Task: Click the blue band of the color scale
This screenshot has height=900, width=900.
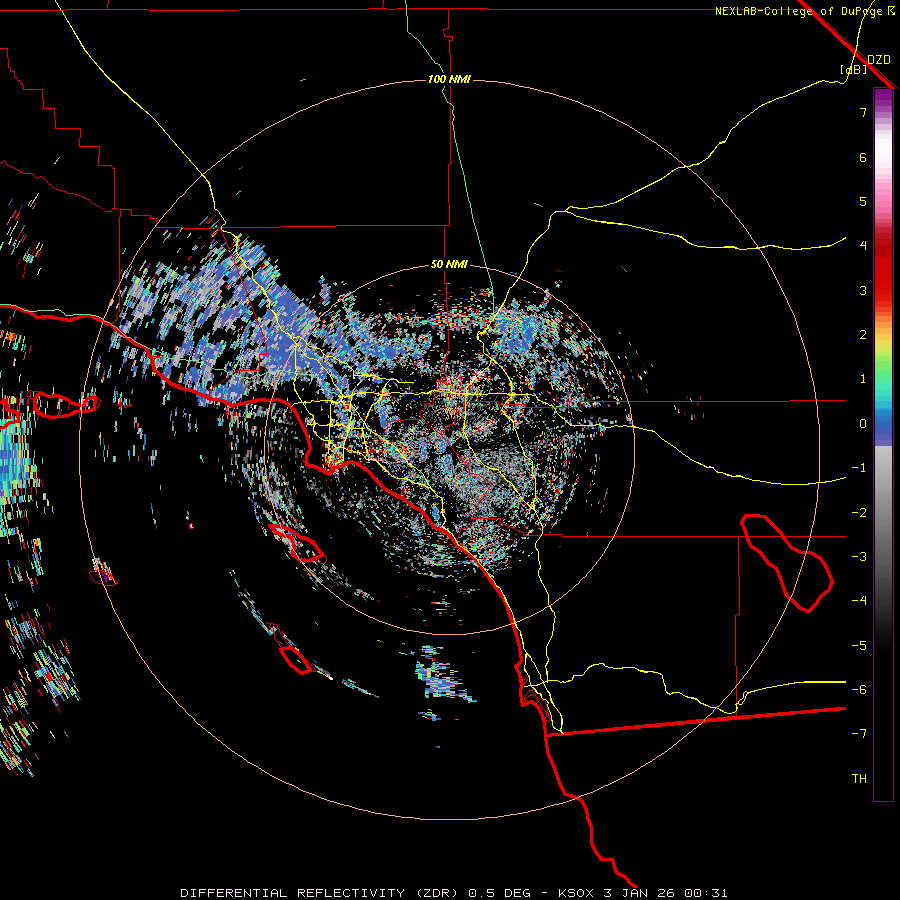Action: 883,428
